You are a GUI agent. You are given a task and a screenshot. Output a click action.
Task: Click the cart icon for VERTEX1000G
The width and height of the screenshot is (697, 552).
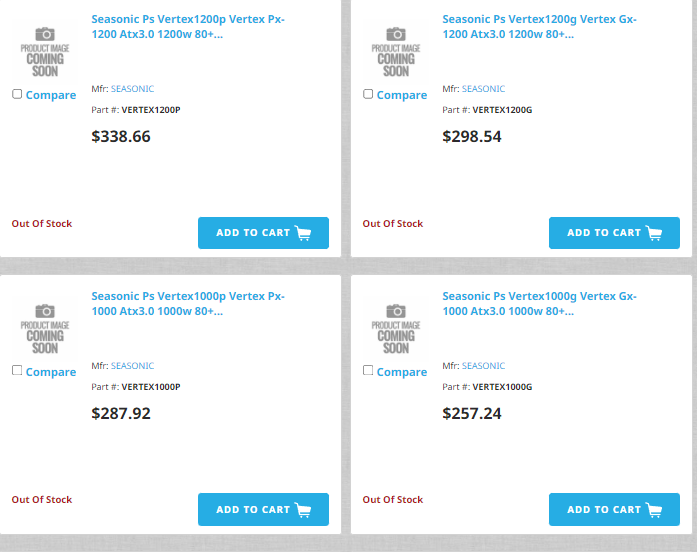[654, 510]
